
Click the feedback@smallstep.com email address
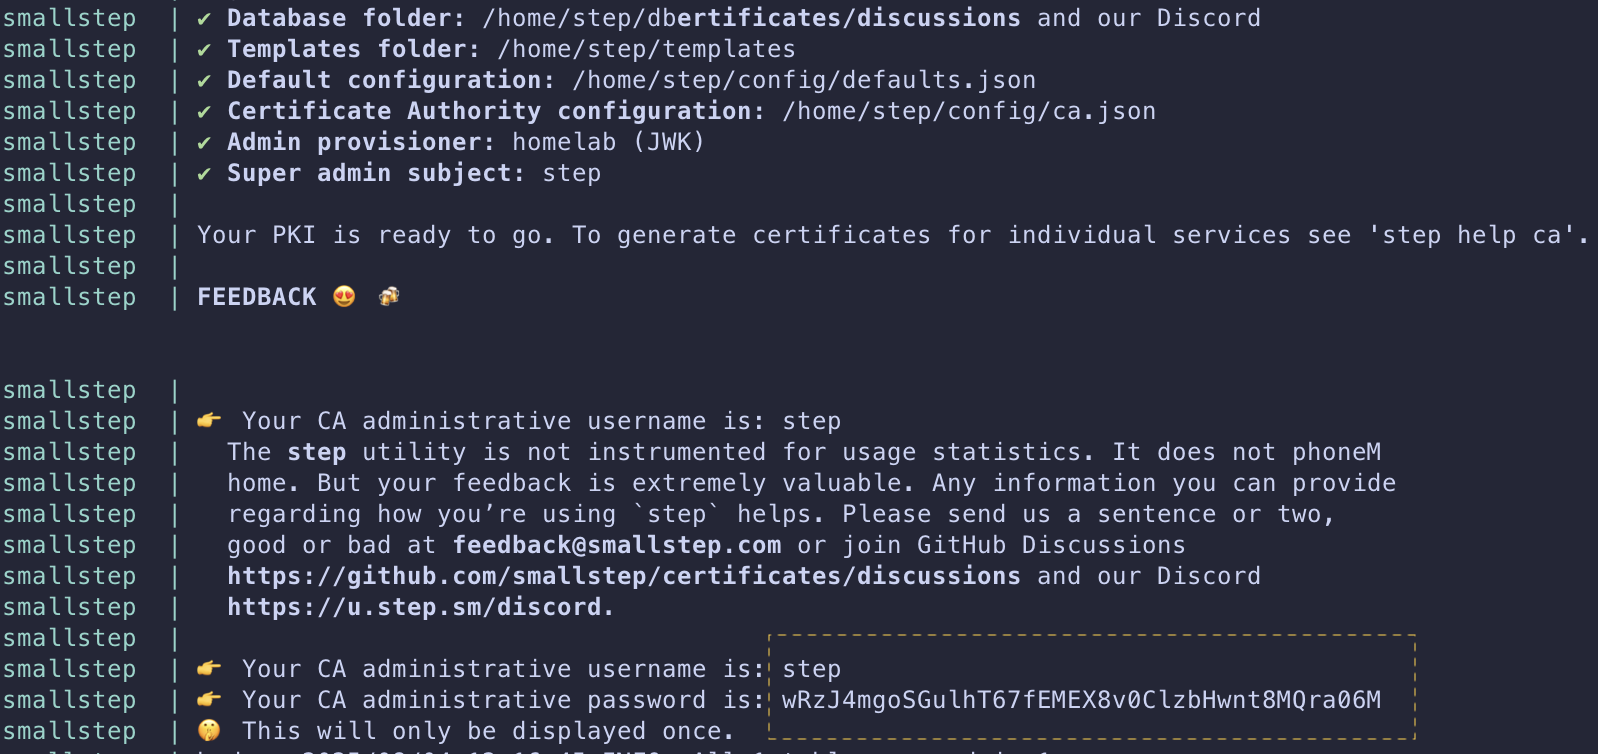pyautogui.click(x=617, y=545)
